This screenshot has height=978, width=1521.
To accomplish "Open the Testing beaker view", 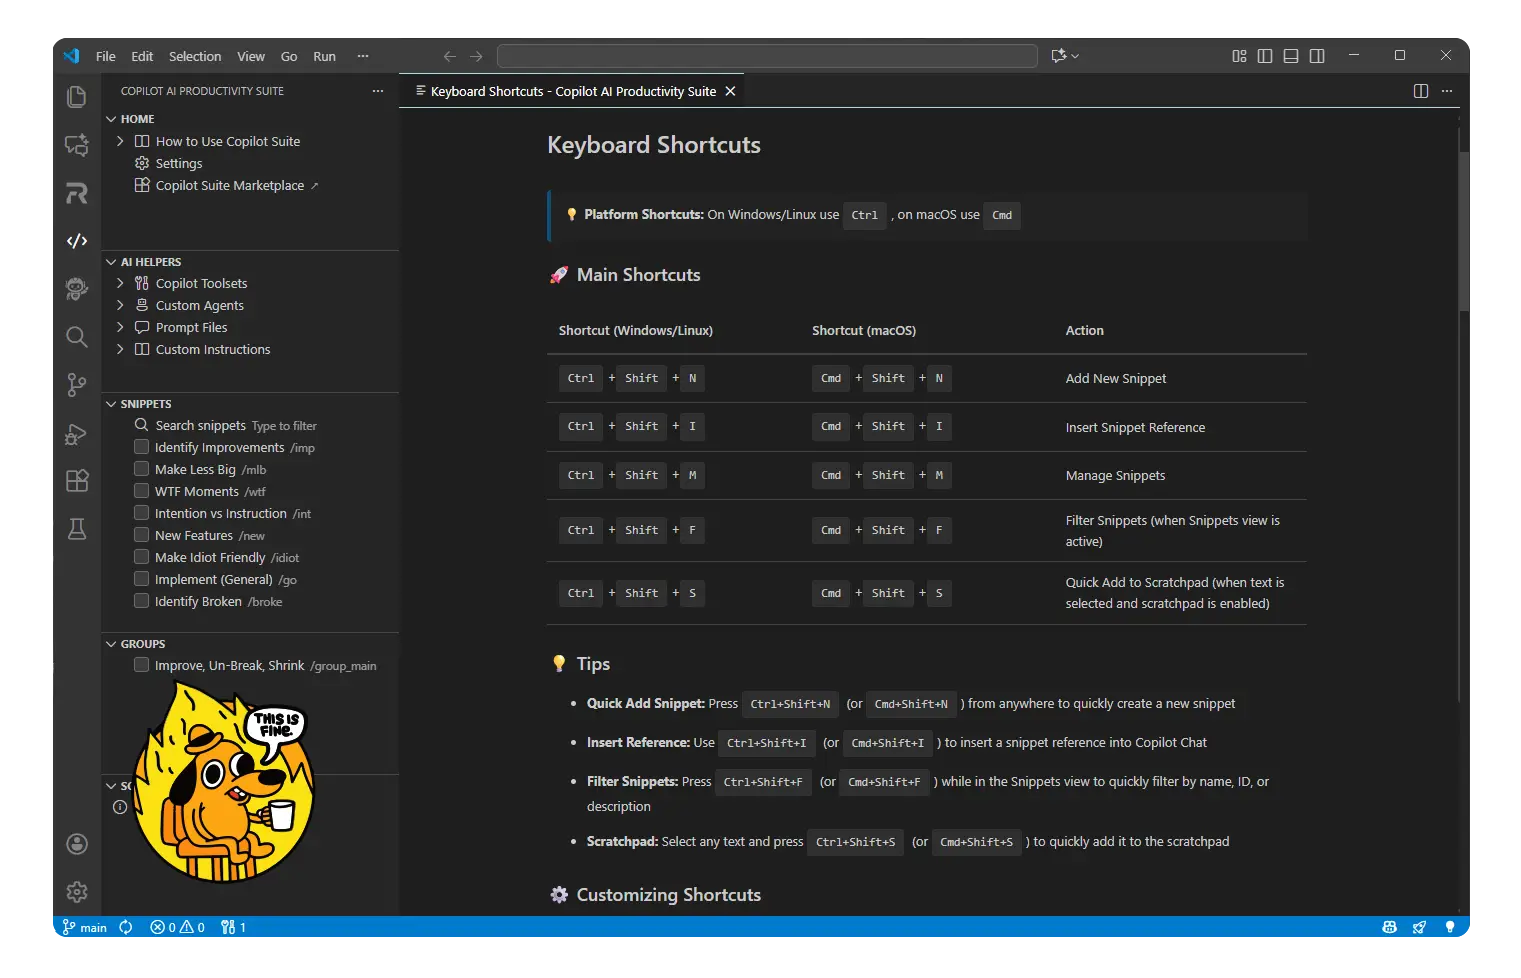I will (x=77, y=529).
